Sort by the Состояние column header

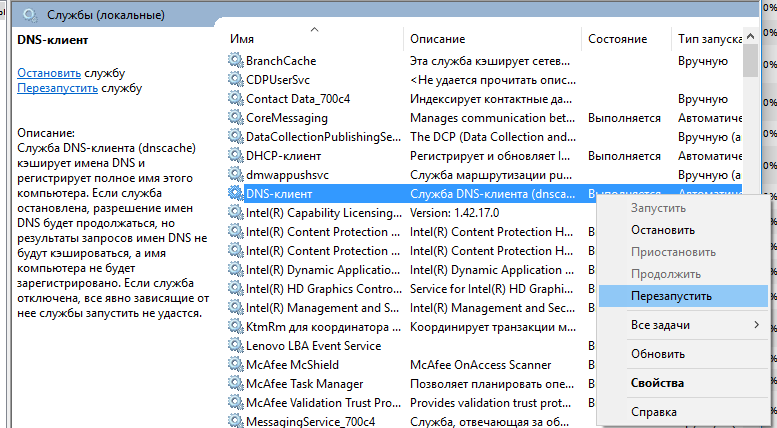617,39
